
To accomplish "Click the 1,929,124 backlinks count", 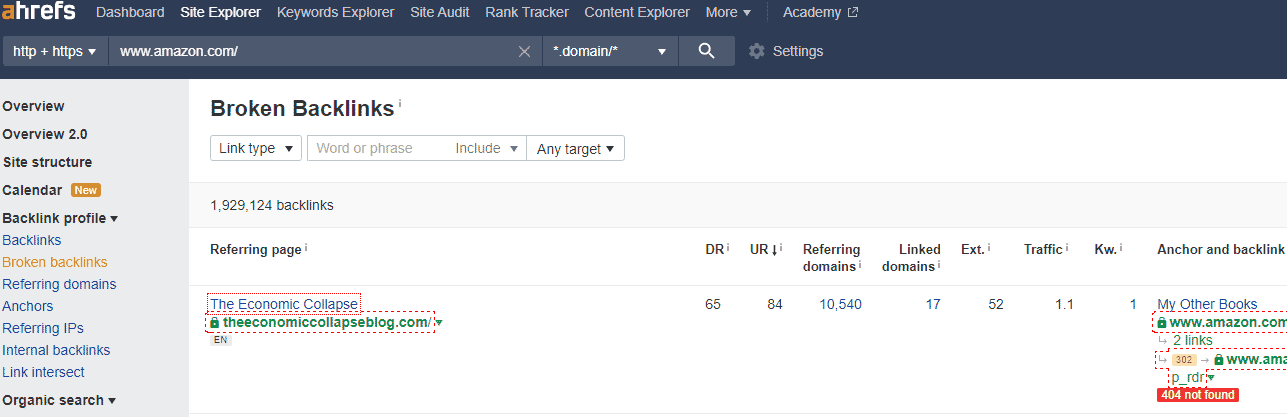I will coord(272,205).
